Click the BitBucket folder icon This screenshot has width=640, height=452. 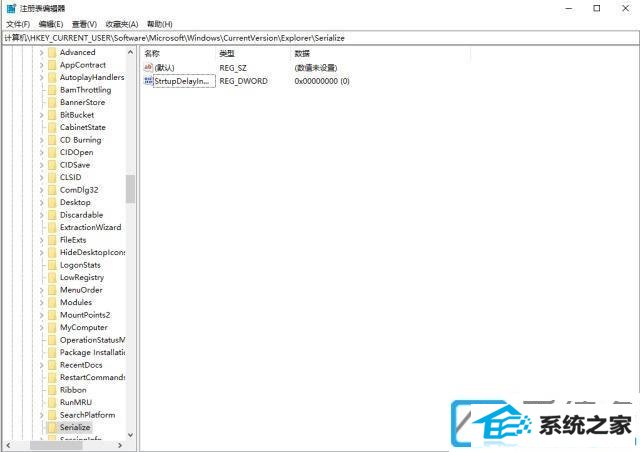[52, 115]
